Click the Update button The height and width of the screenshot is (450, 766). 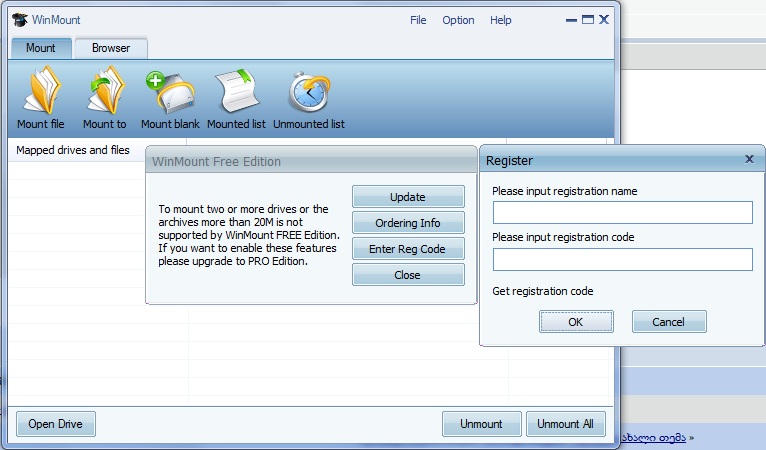tap(408, 197)
